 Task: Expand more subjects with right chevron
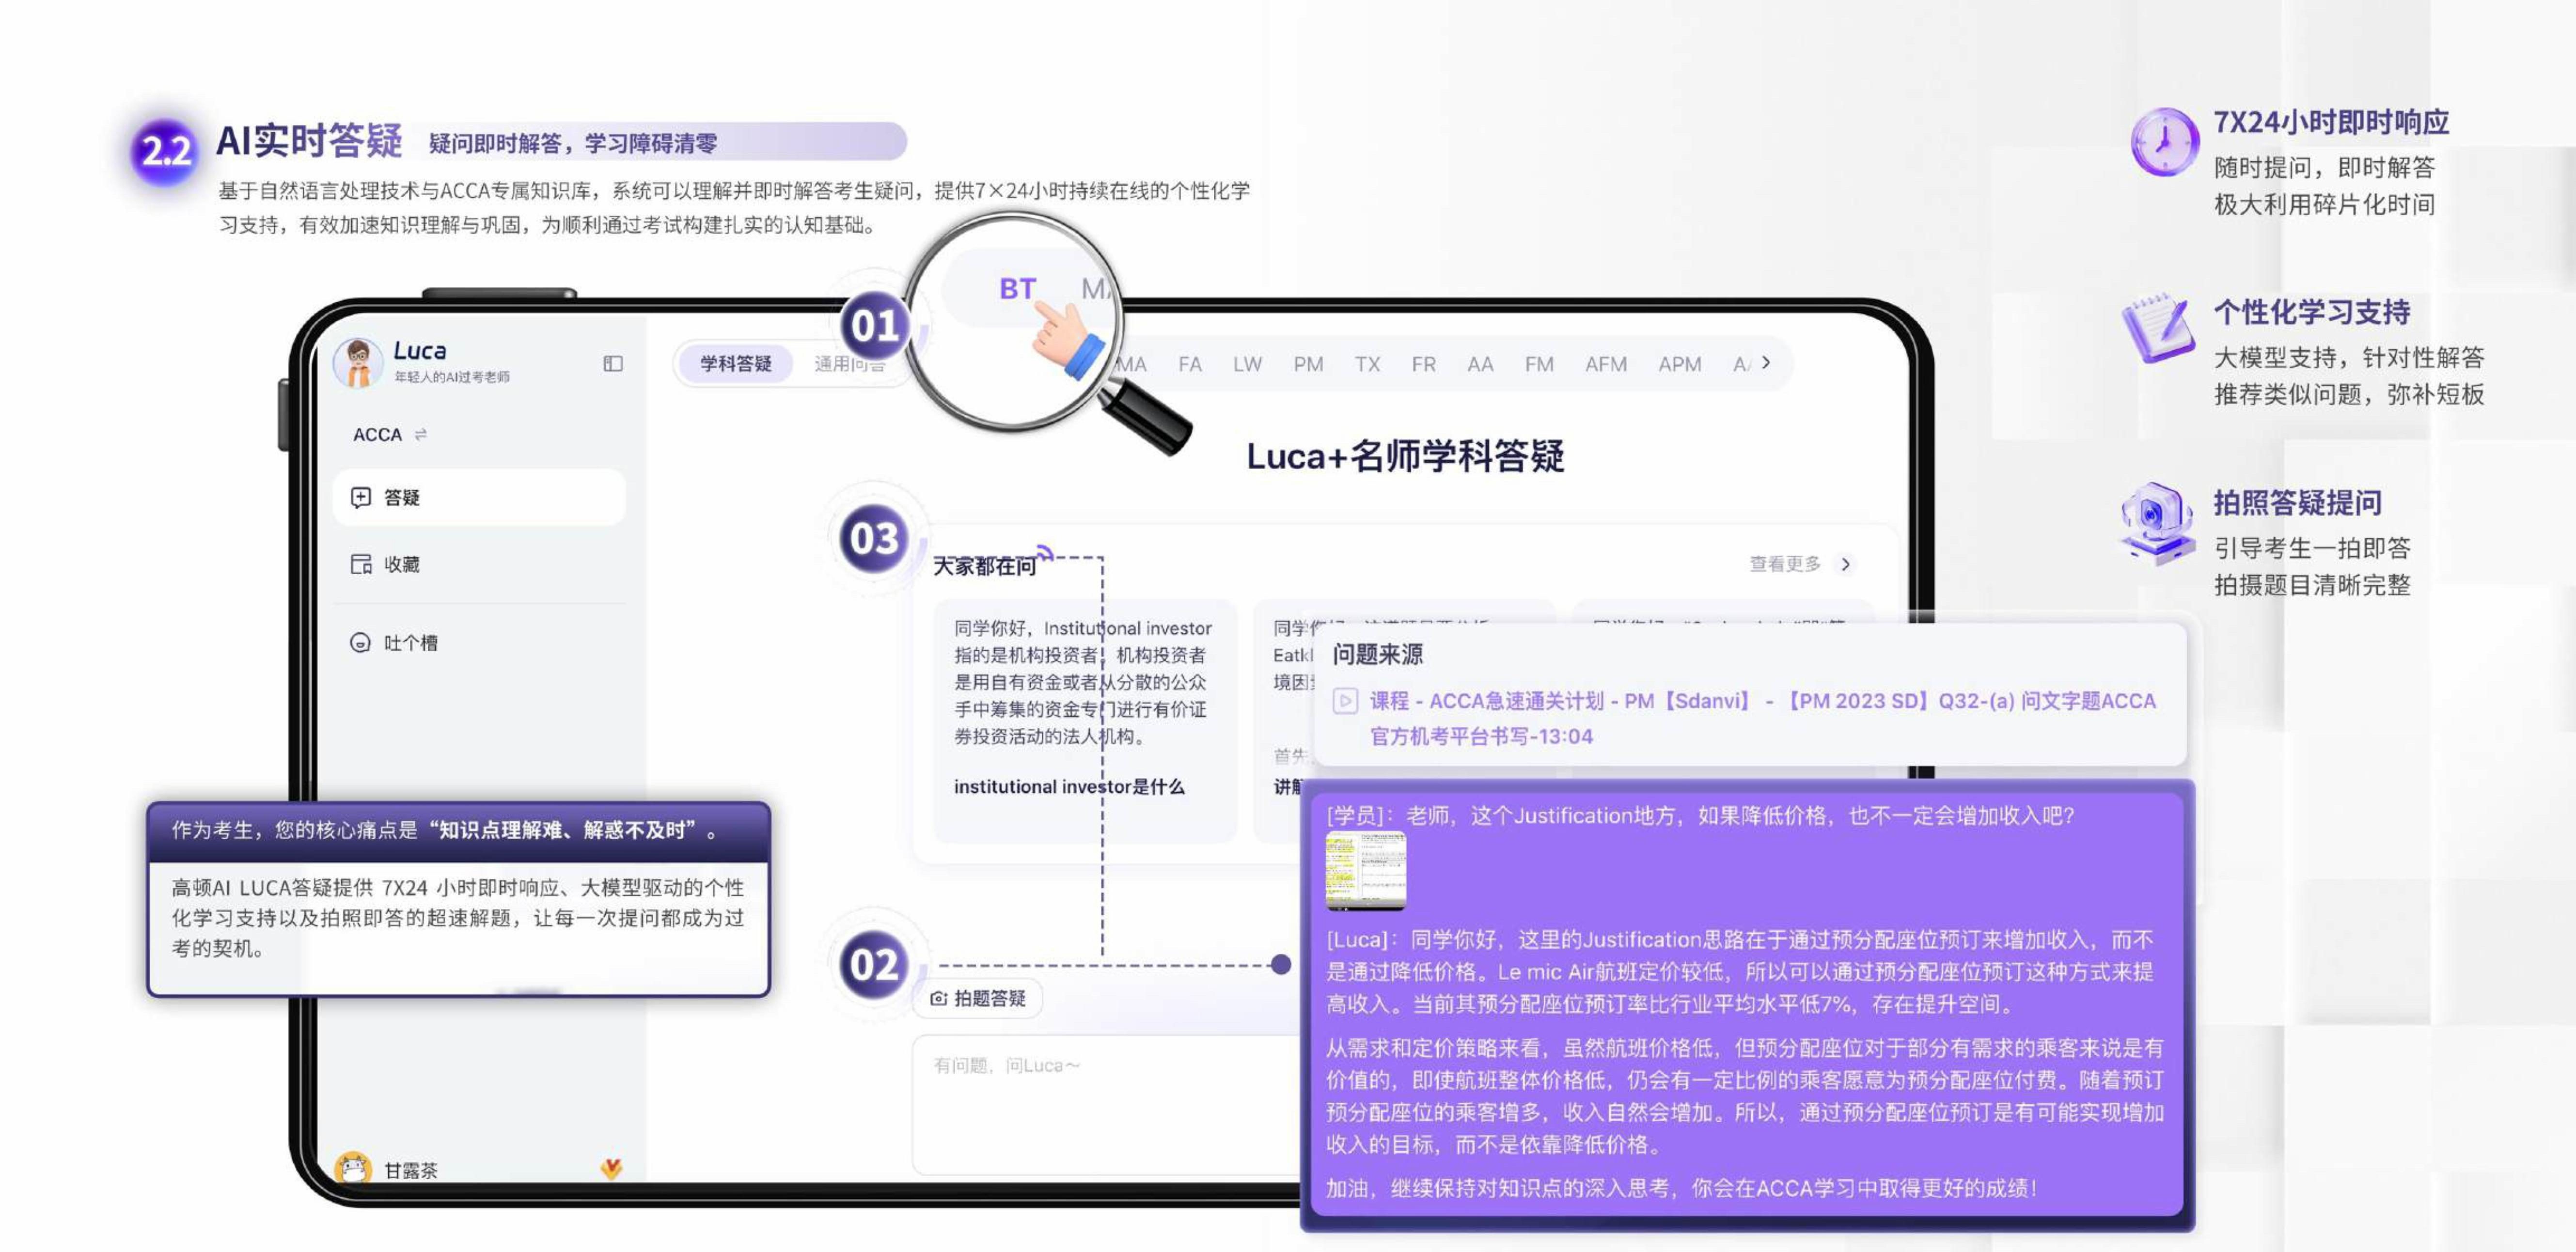pos(1766,363)
